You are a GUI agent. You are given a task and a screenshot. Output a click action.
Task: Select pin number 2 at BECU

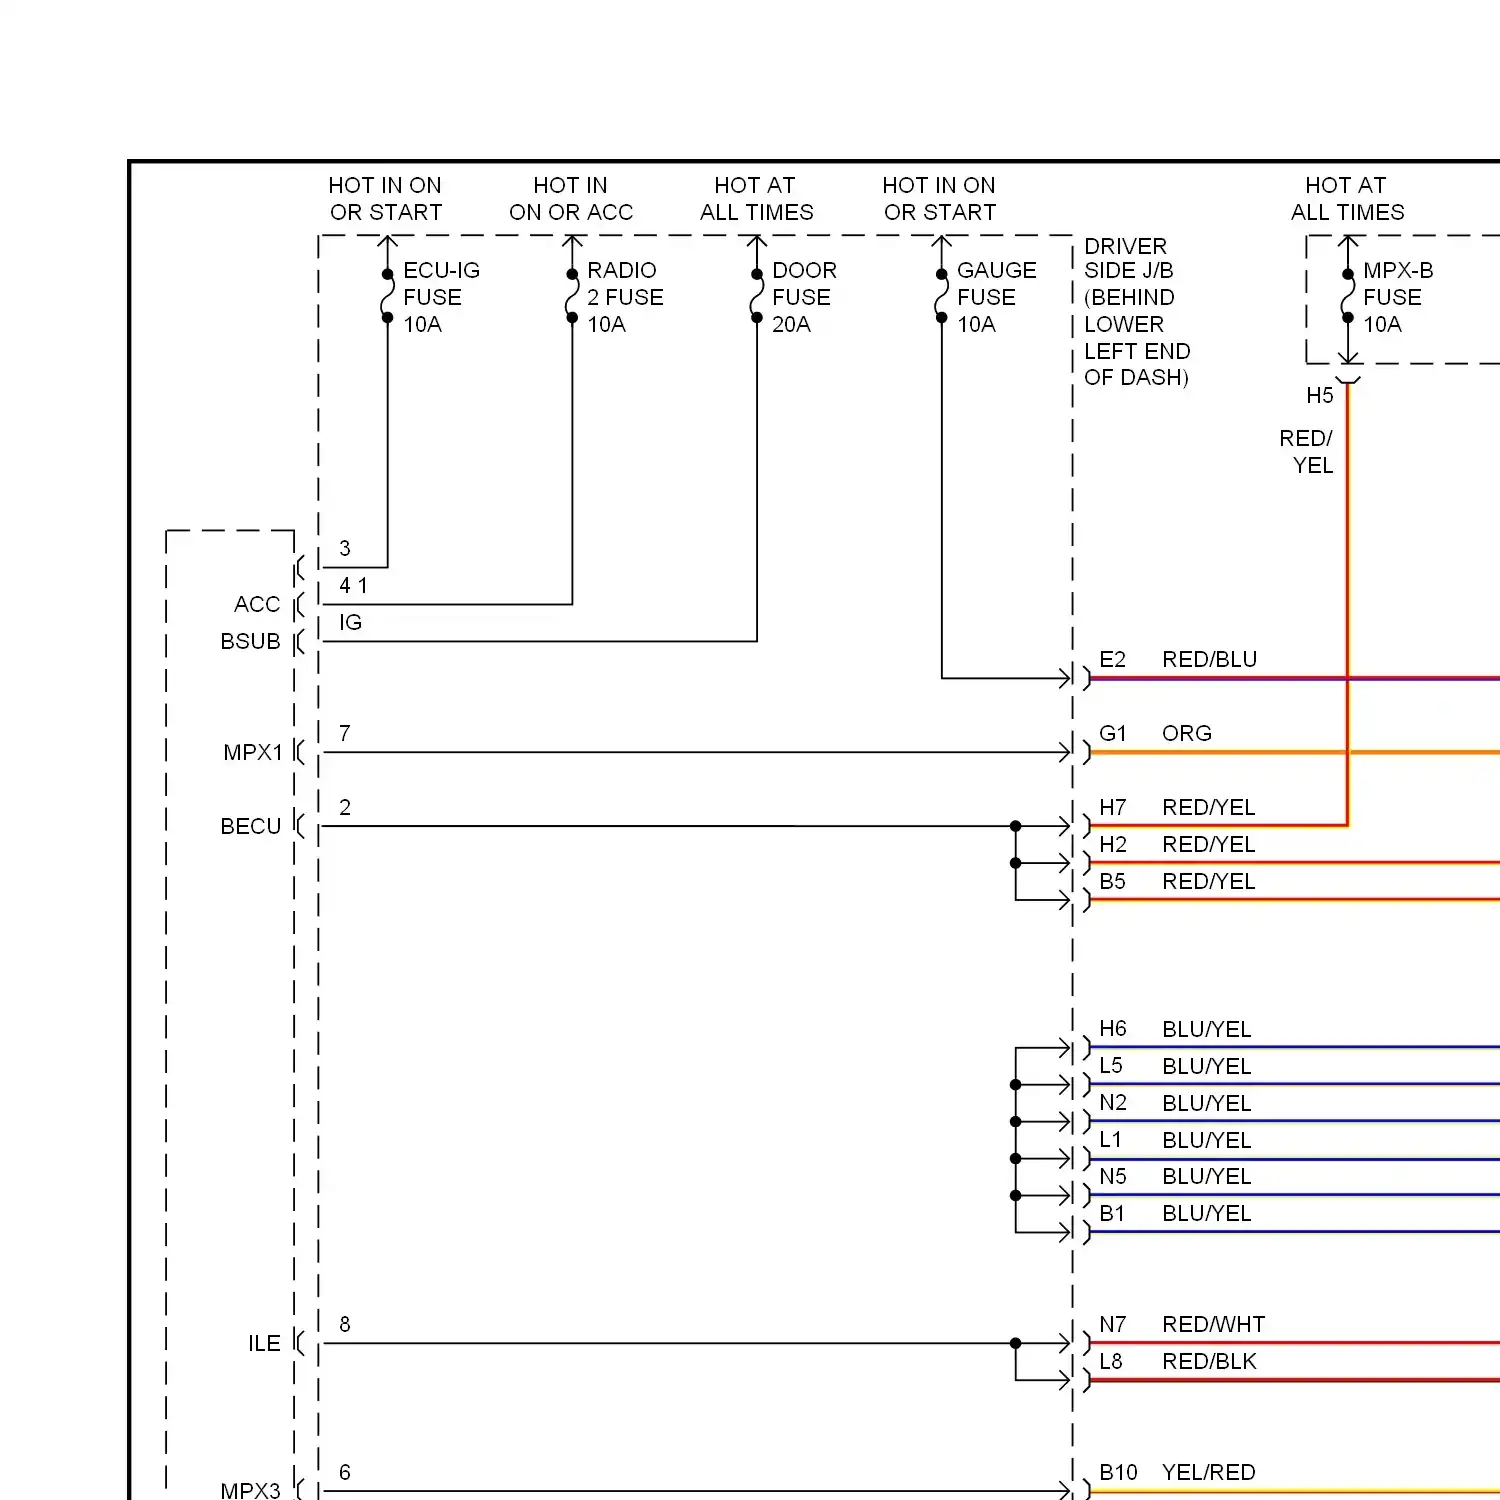[x=345, y=808]
